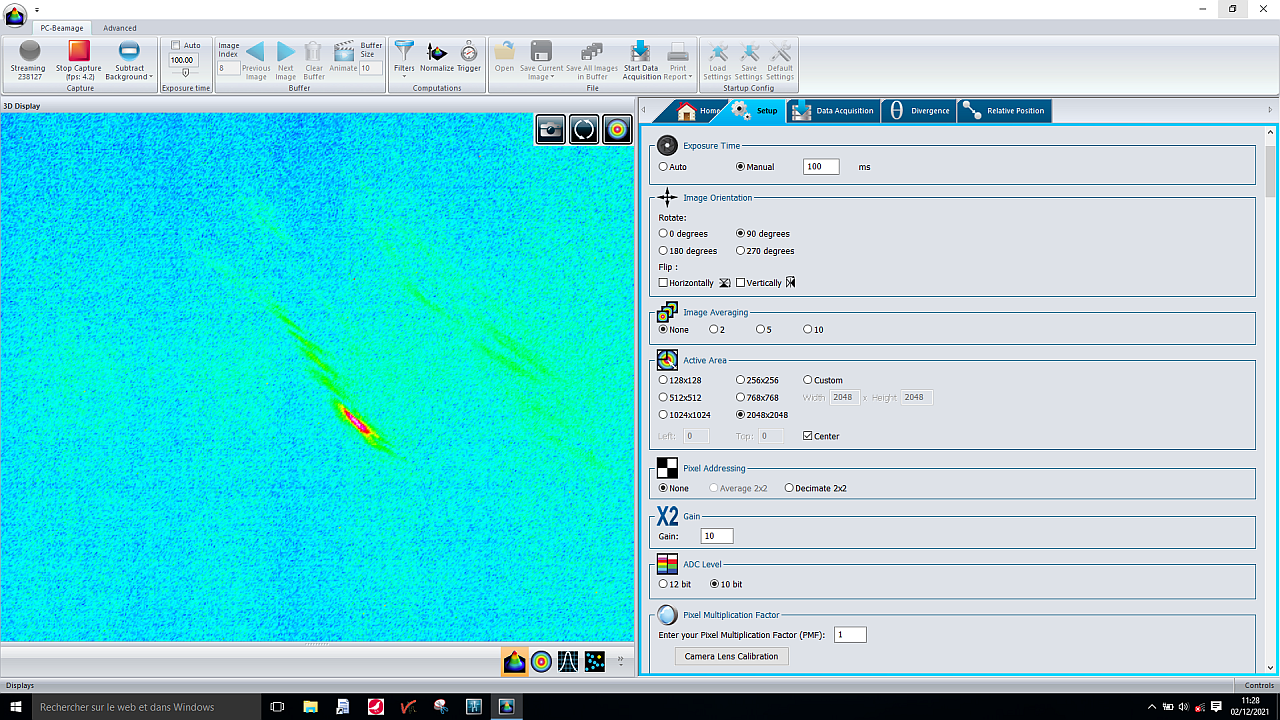Open the Advanced ribbon tab
Image resolution: width=1280 pixels, height=720 pixels.
[120, 28]
